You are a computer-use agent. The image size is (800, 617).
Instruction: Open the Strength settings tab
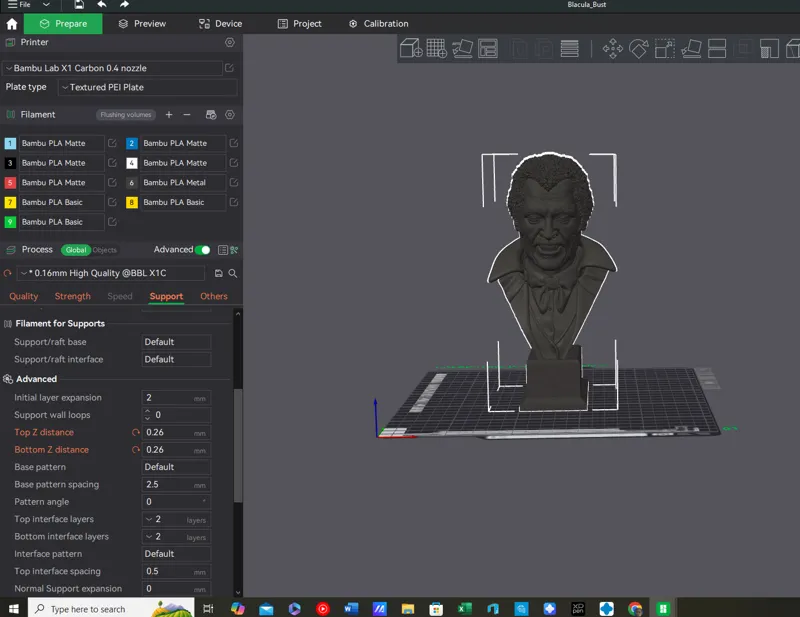(72, 297)
